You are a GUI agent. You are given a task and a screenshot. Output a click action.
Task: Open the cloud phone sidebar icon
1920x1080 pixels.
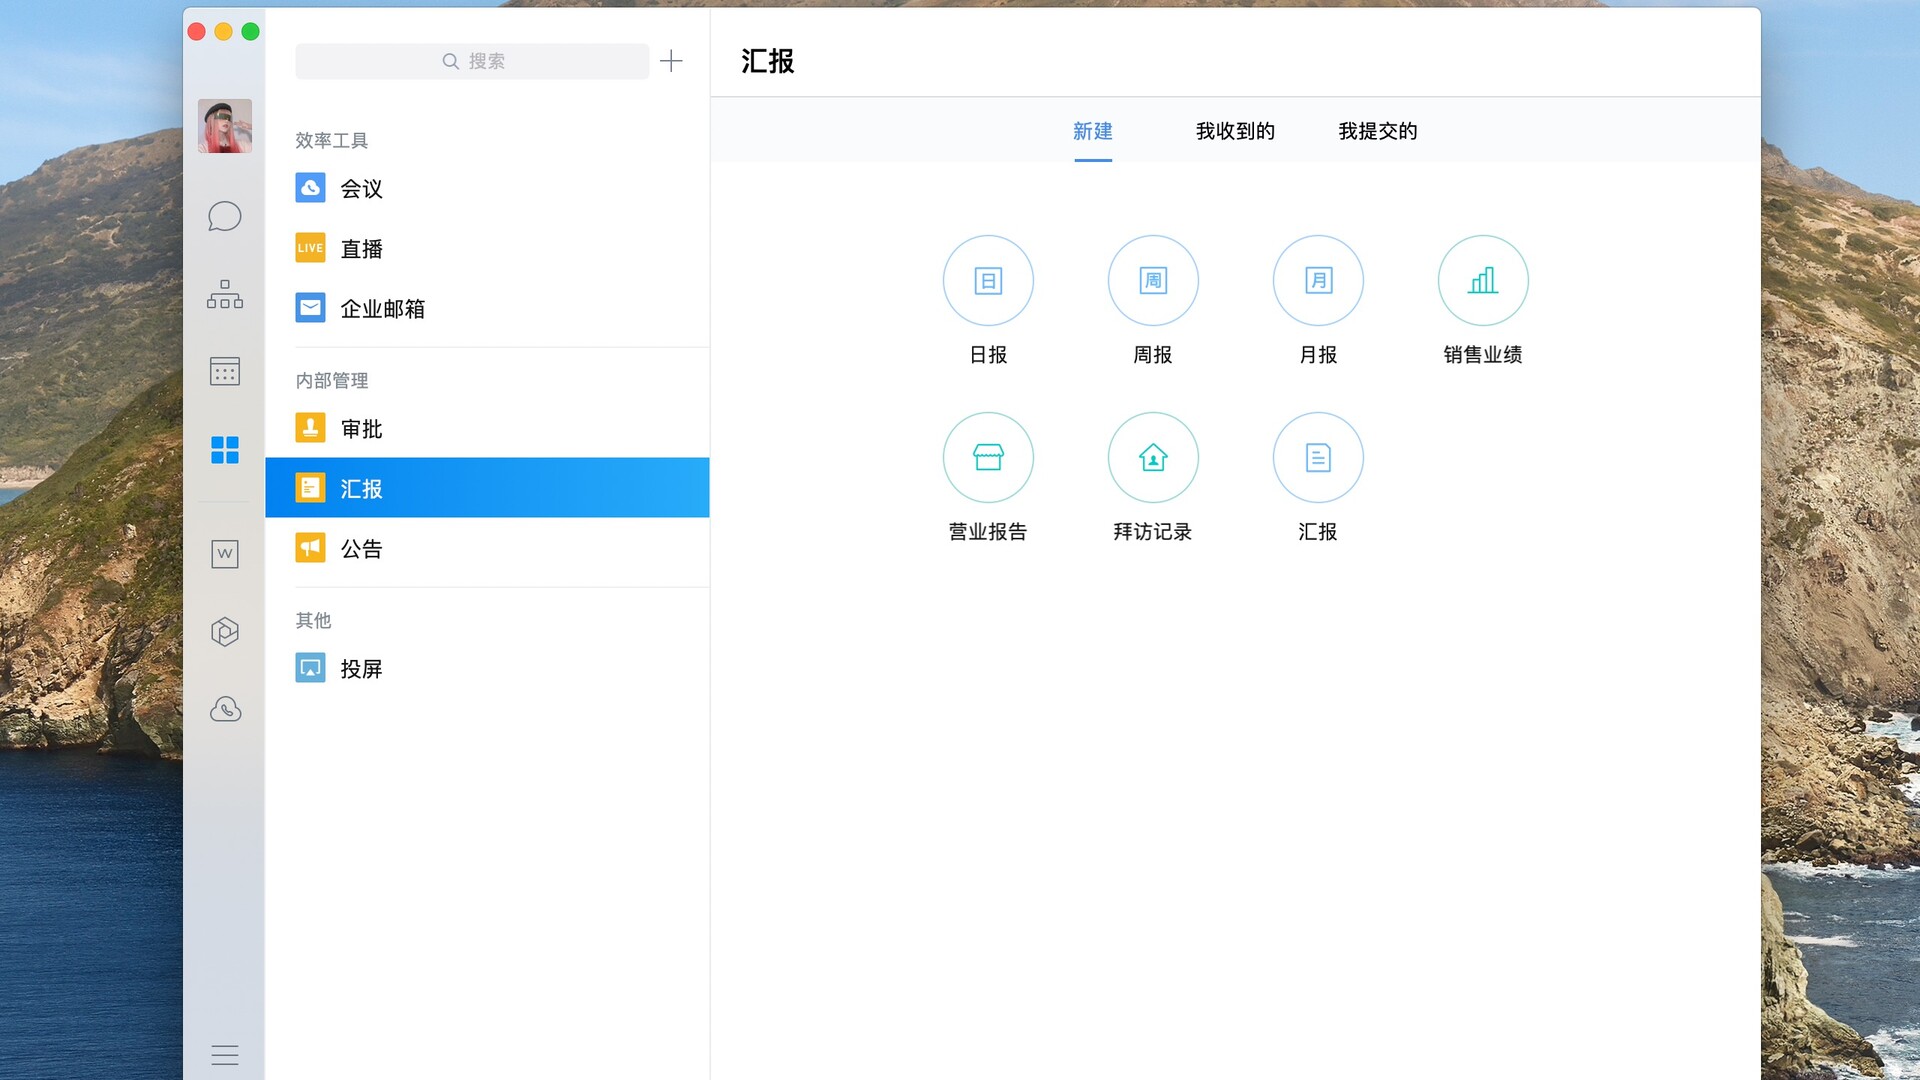click(x=224, y=709)
